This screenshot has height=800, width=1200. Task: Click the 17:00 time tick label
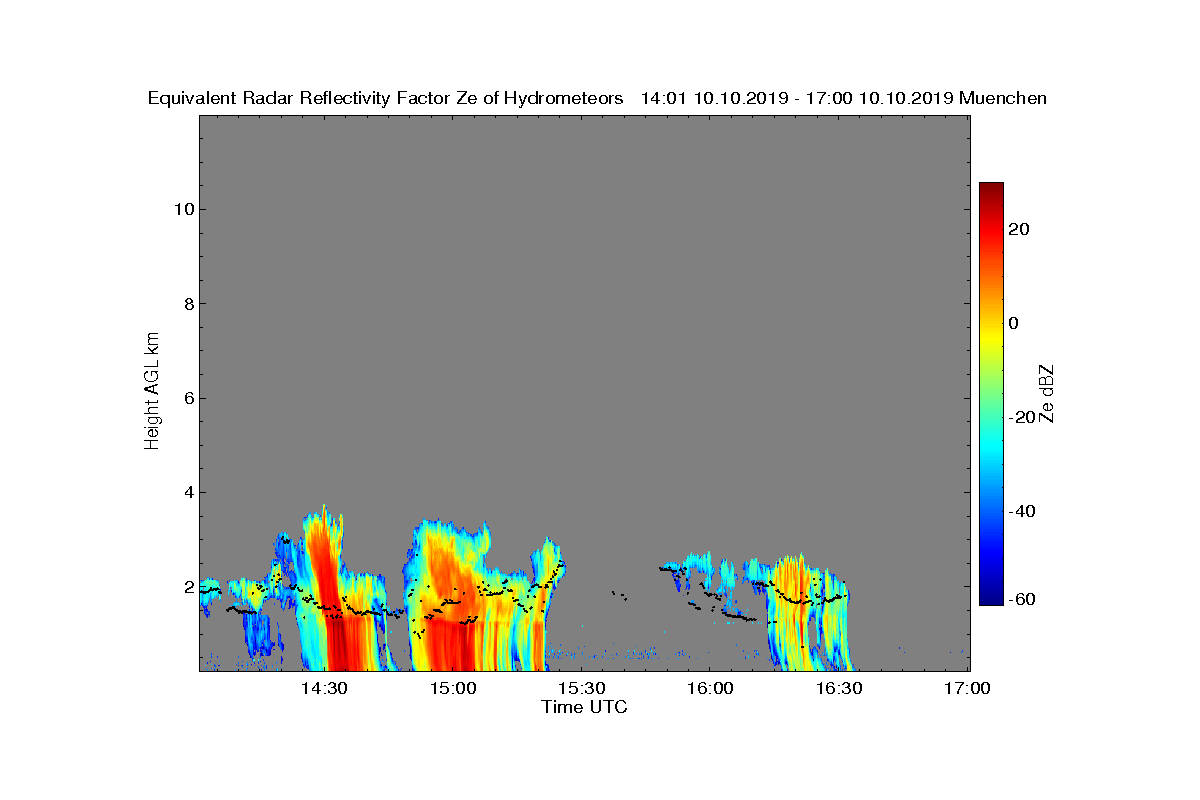click(x=966, y=689)
